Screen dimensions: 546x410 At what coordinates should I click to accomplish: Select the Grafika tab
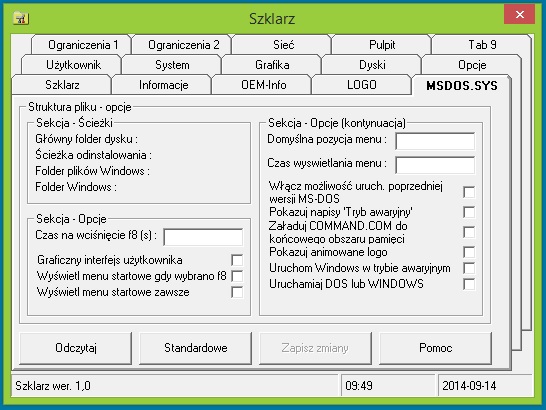pyautogui.click(x=272, y=65)
